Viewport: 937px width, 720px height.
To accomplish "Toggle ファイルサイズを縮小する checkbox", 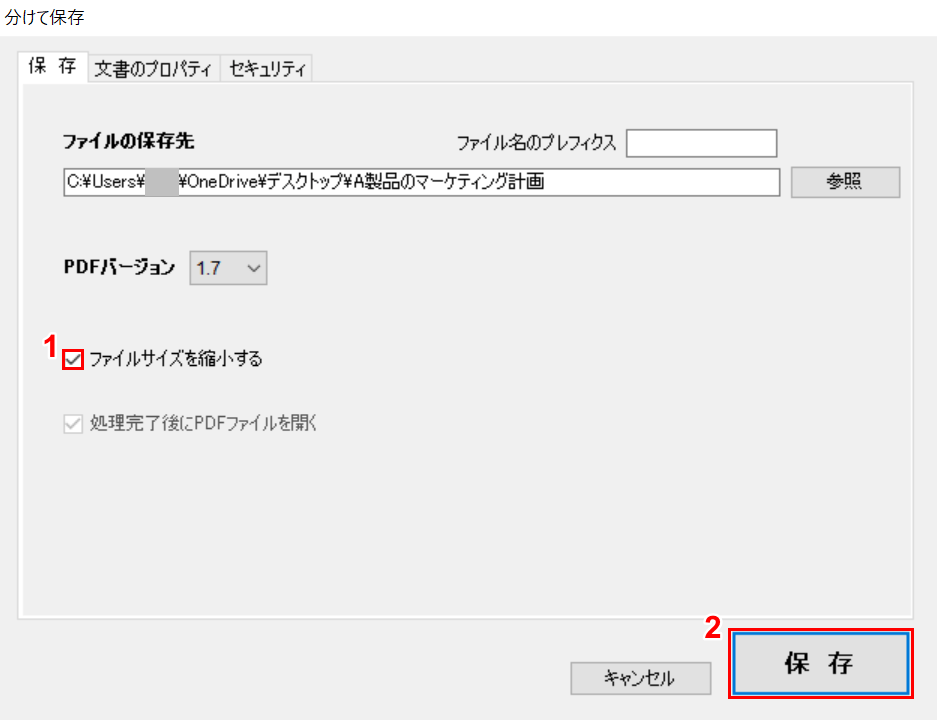I will pos(73,360).
